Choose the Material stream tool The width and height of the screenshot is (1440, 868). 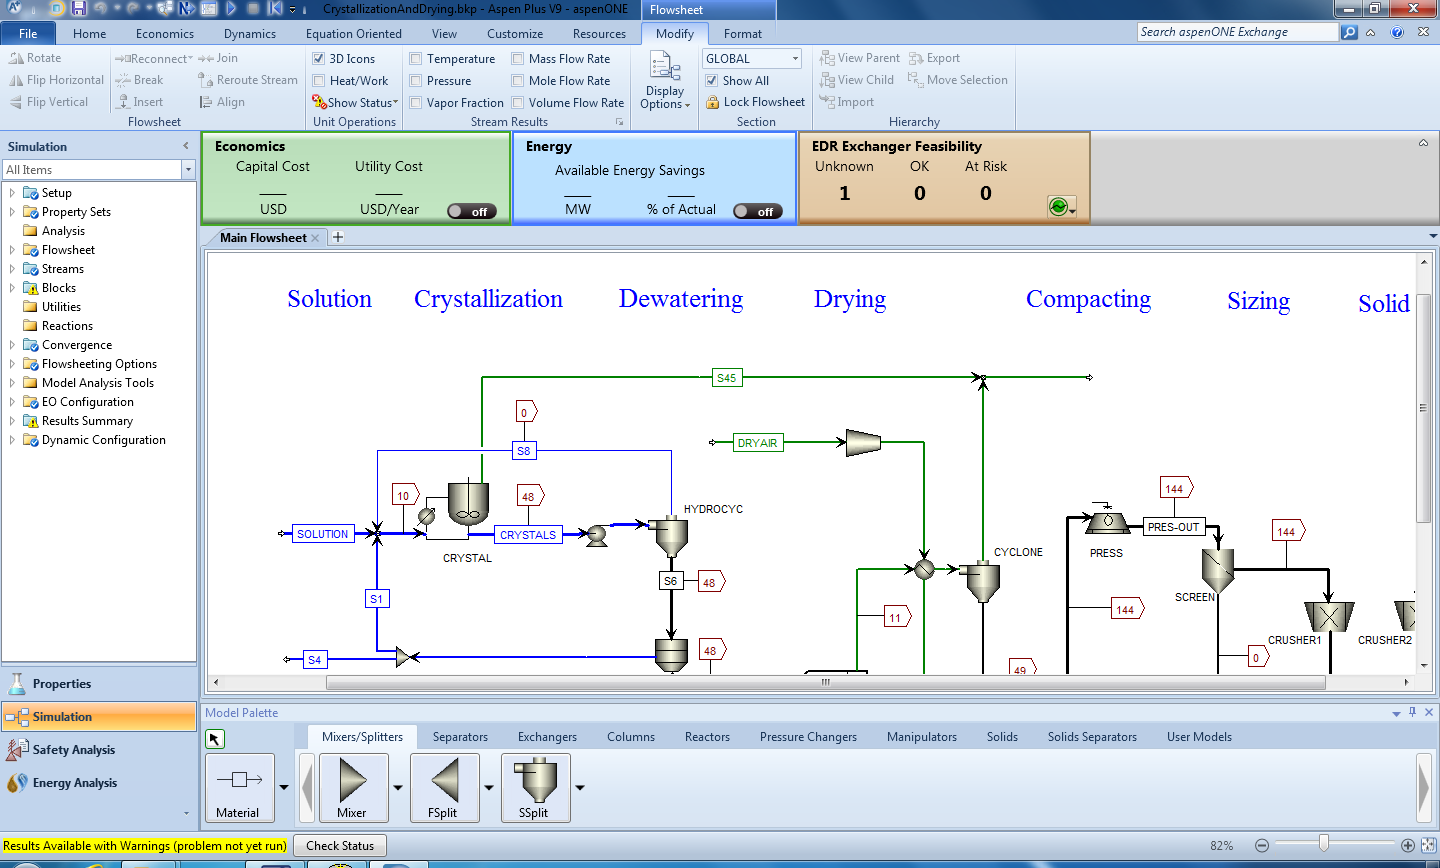coord(239,787)
